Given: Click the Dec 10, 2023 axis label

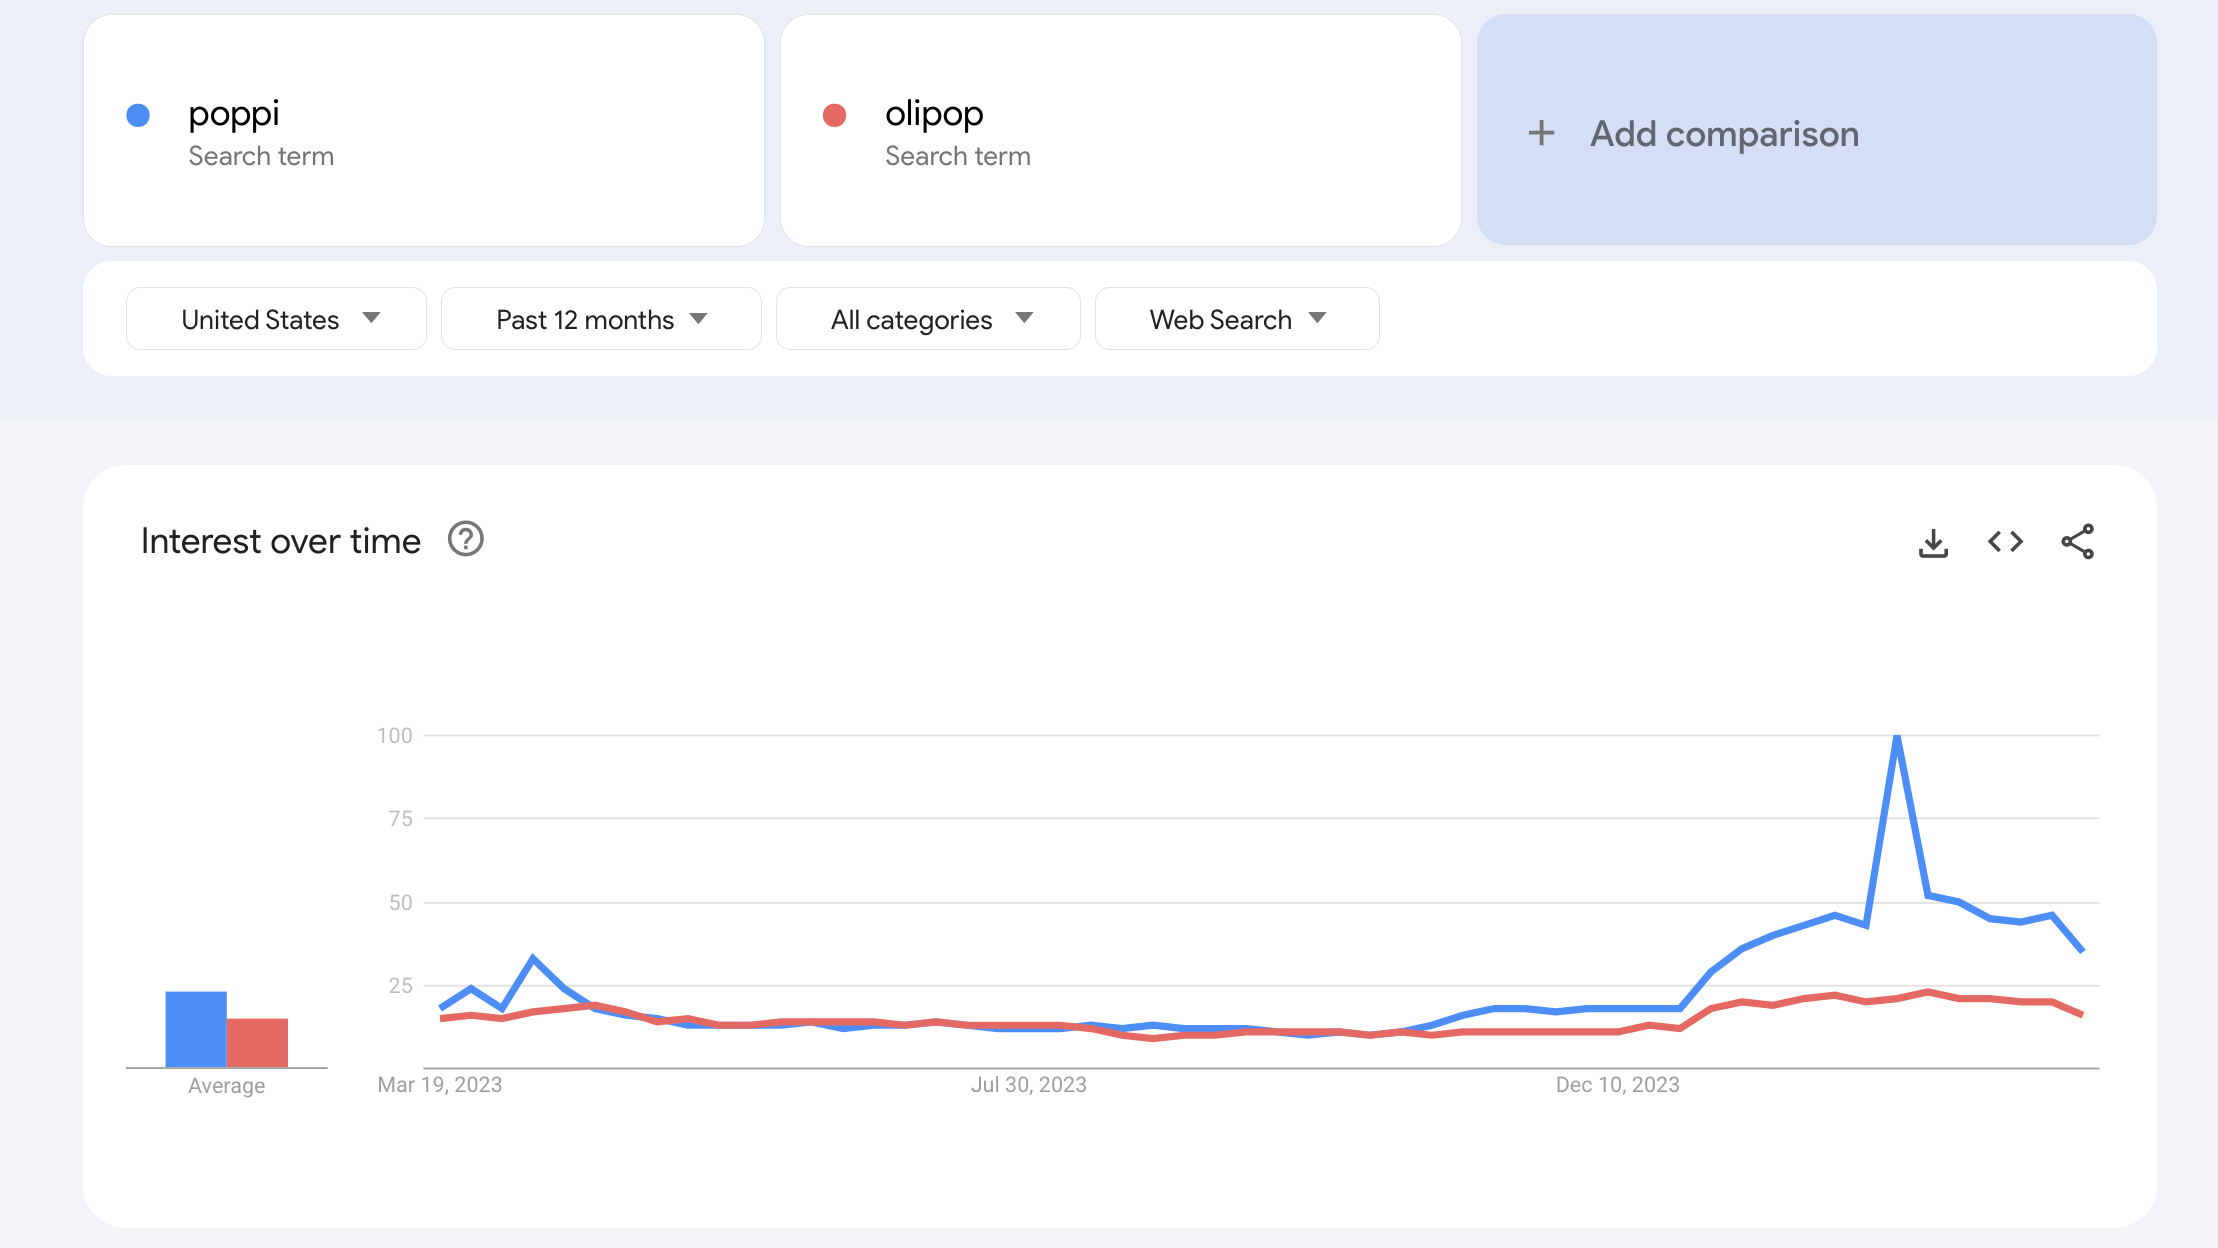Looking at the screenshot, I should [1617, 1085].
